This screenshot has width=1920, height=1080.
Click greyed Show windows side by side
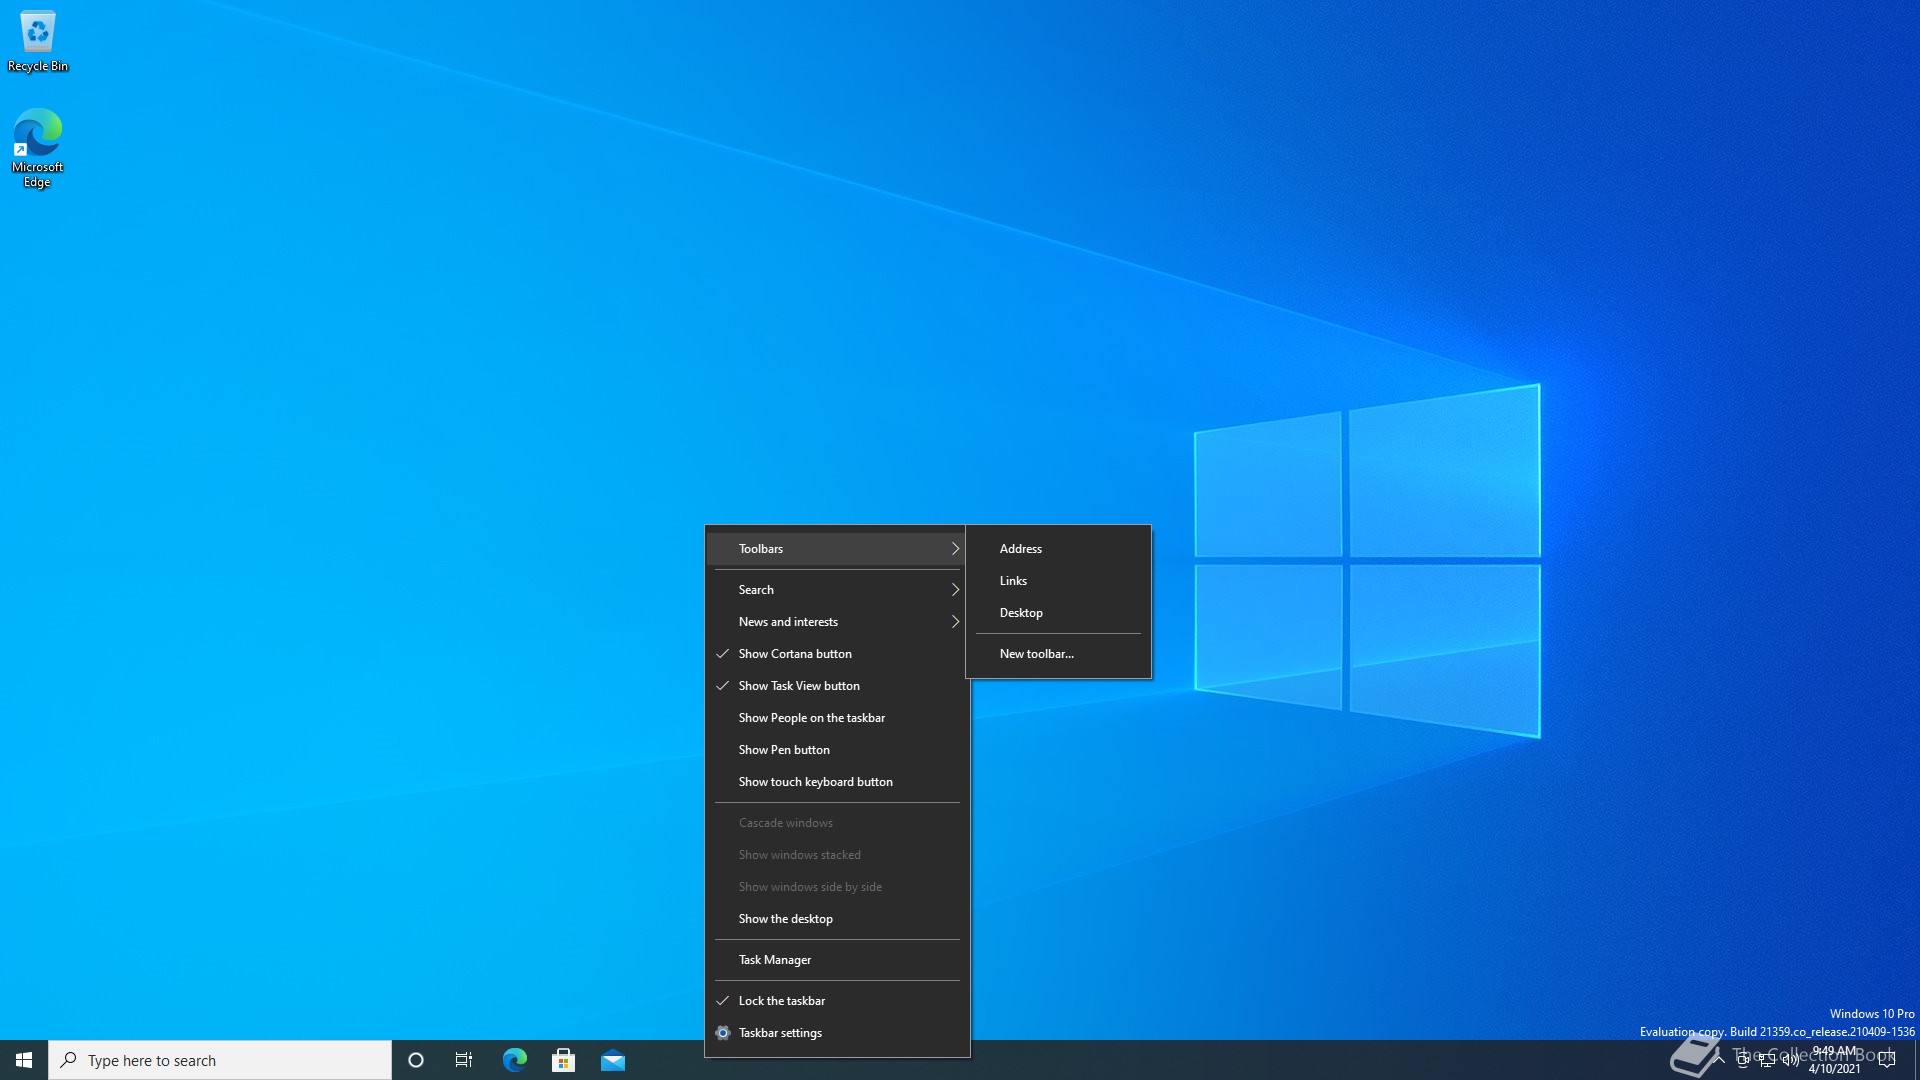click(x=837, y=887)
